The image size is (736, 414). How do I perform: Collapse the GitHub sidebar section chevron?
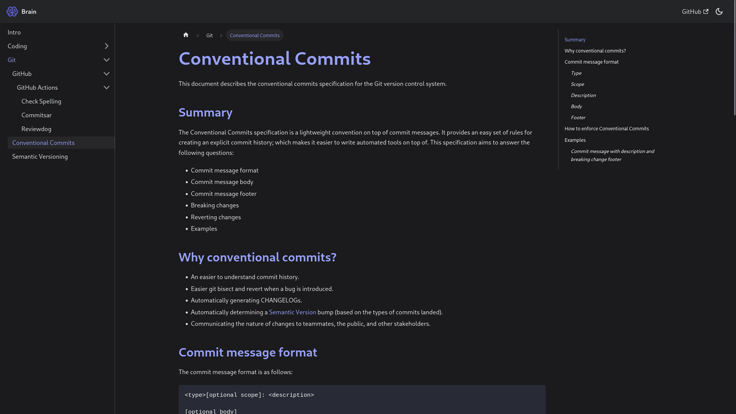pos(106,74)
